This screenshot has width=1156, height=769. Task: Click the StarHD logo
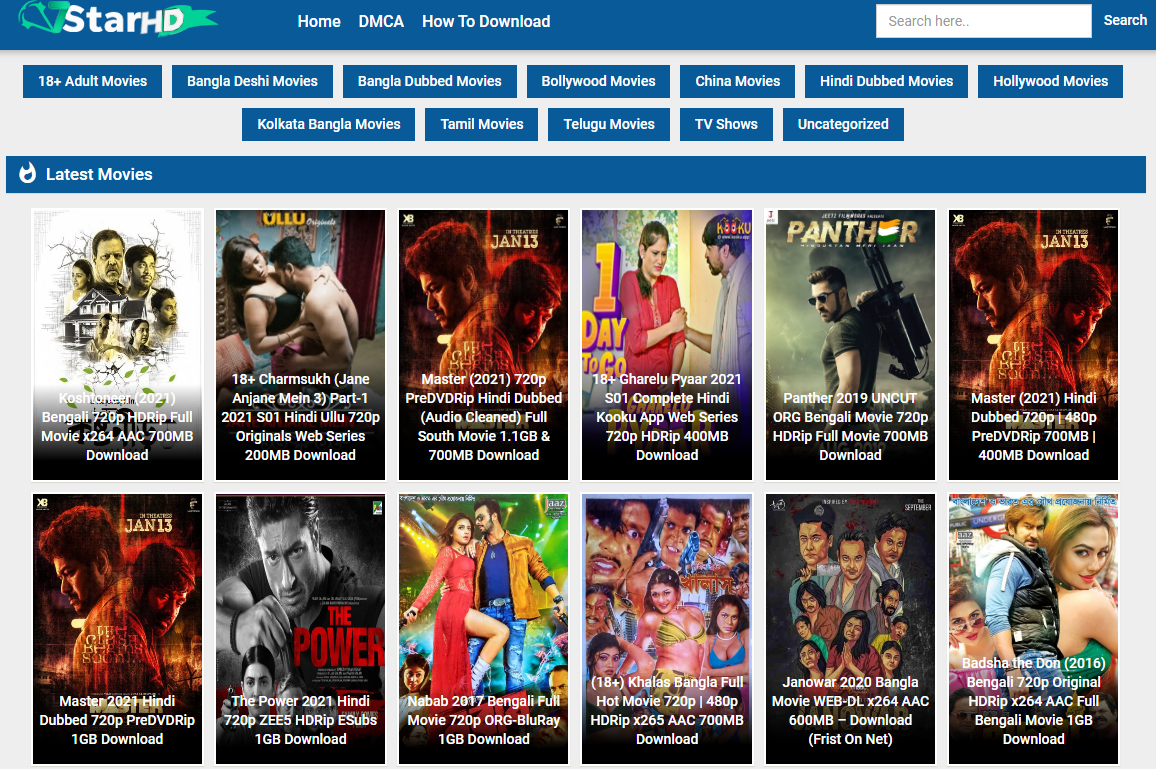pos(118,18)
